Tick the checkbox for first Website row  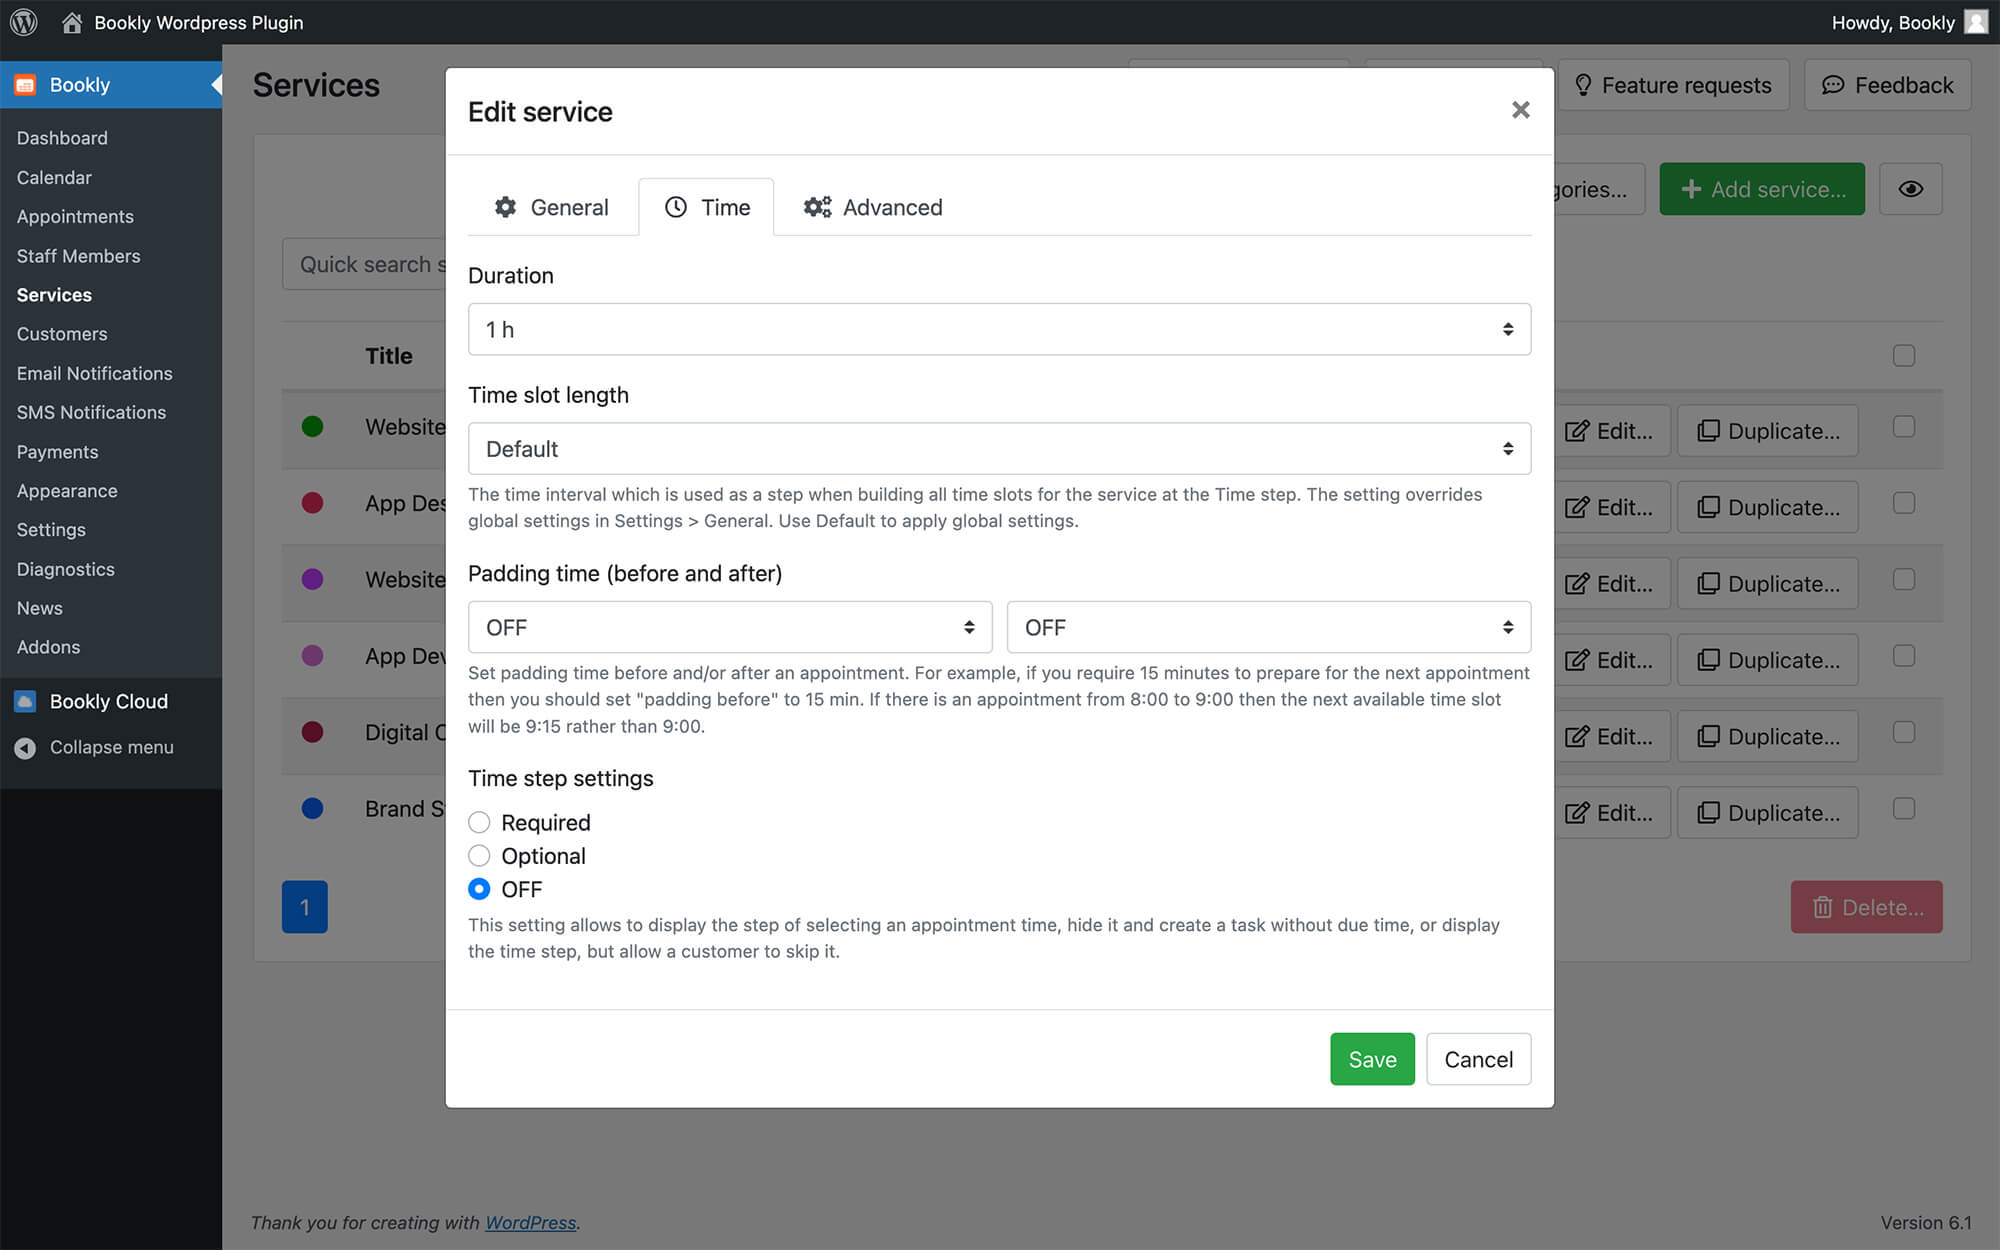(x=1904, y=427)
